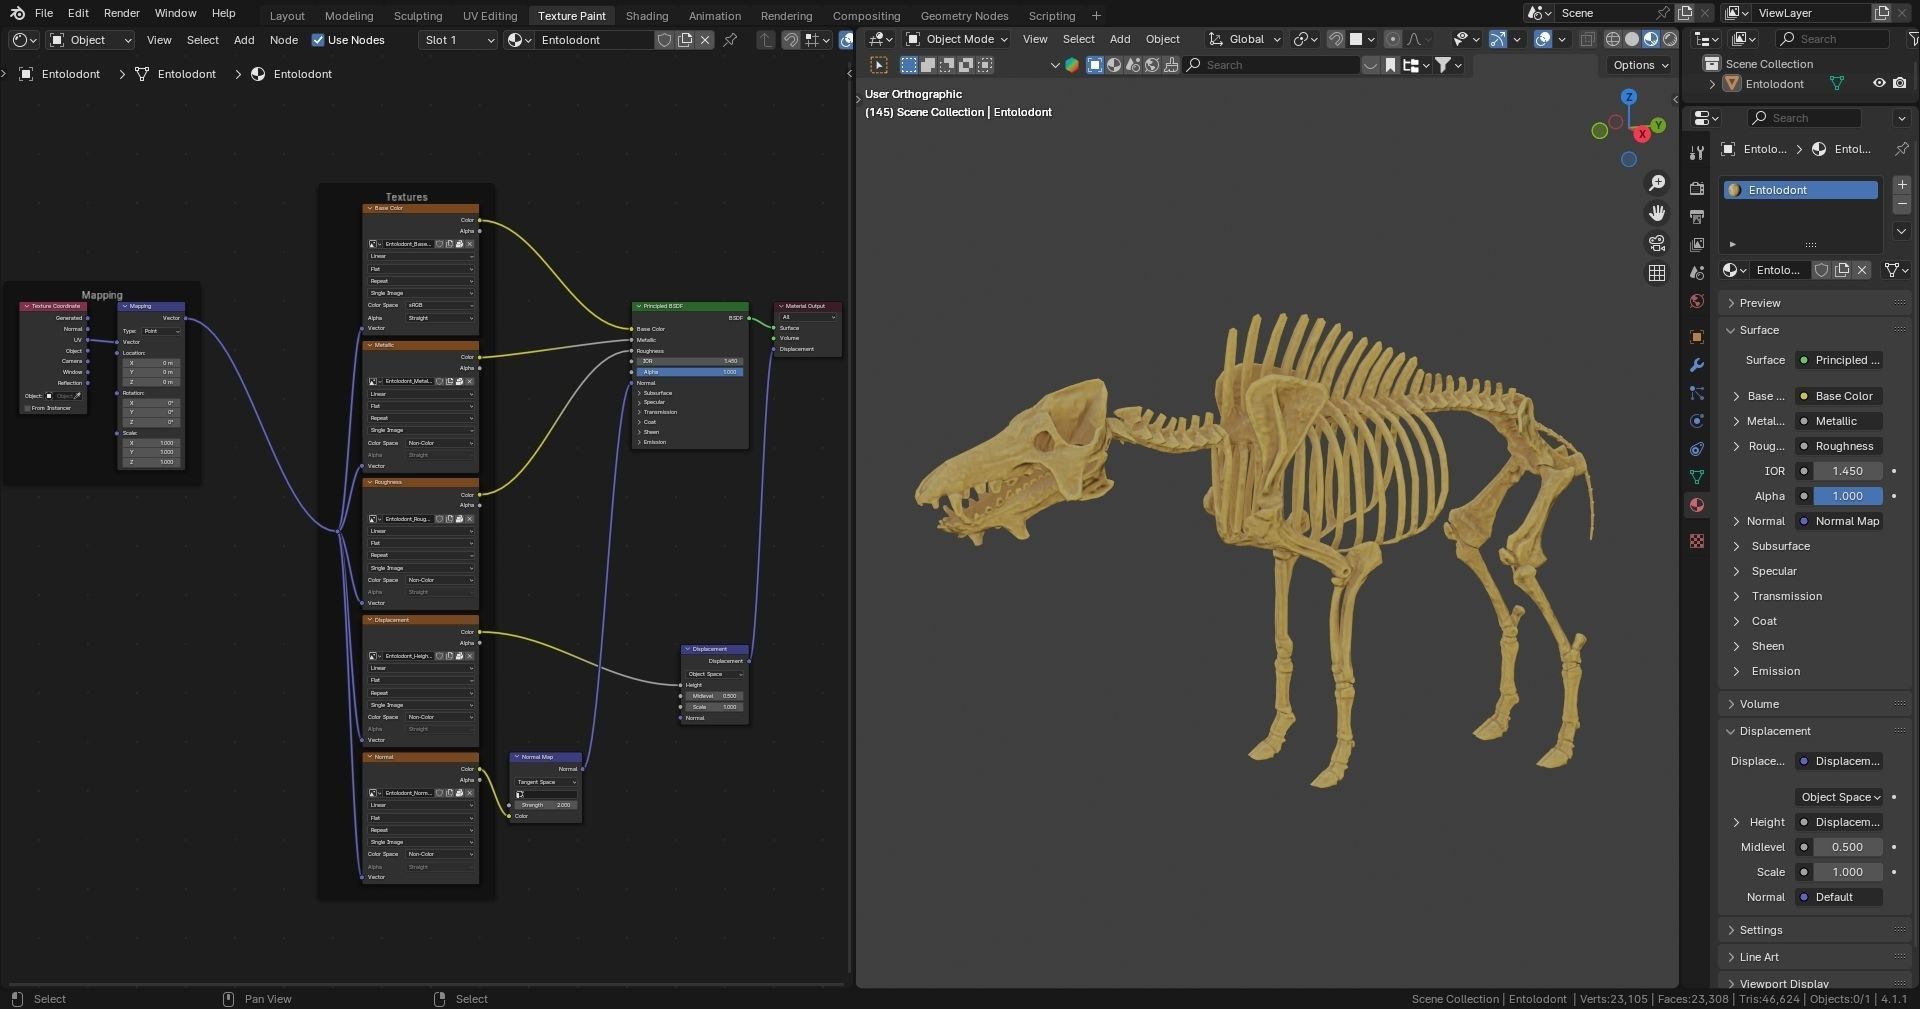Switch to the Shading workspace tab
Image resolution: width=1920 pixels, height=1009 pixels.
[x=647, y=15]
